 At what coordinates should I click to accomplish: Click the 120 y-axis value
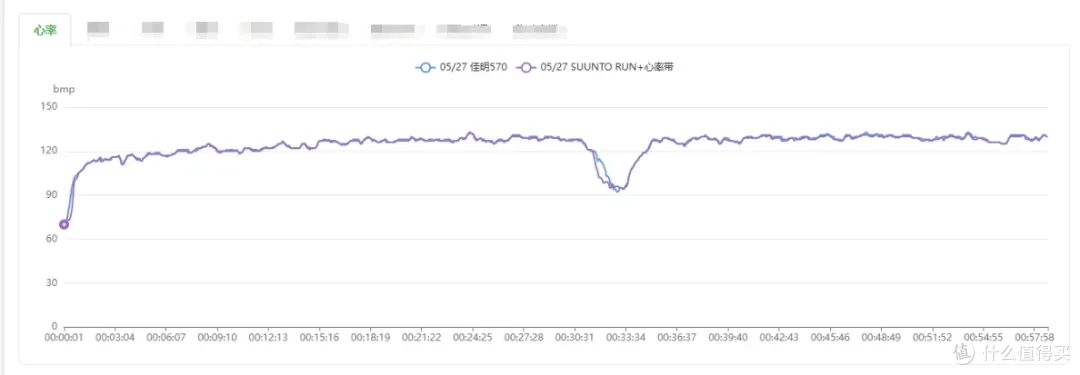[x=50, y=151]
